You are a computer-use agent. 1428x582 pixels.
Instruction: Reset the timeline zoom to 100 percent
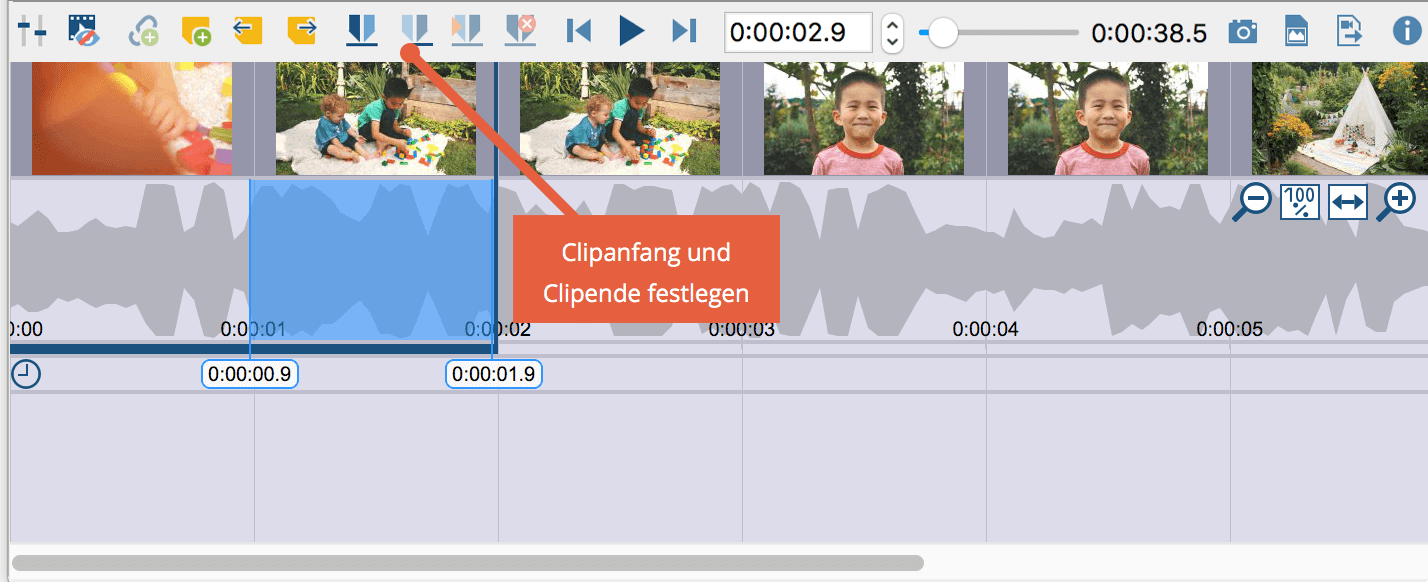tap(1299, 202)
